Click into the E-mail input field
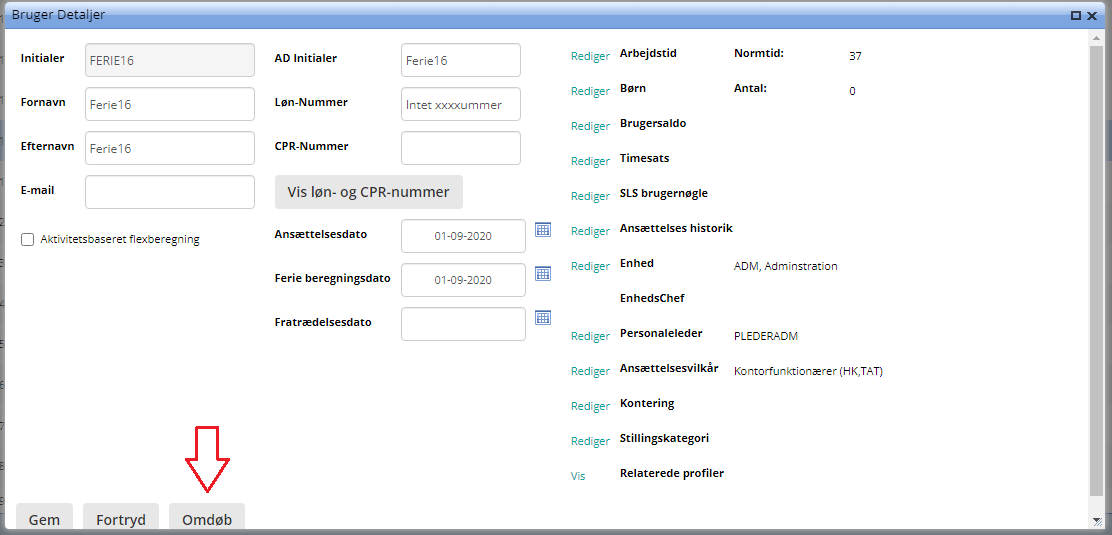The width and height of the screenshot is (1112, 535). click(x=170, y=192)
